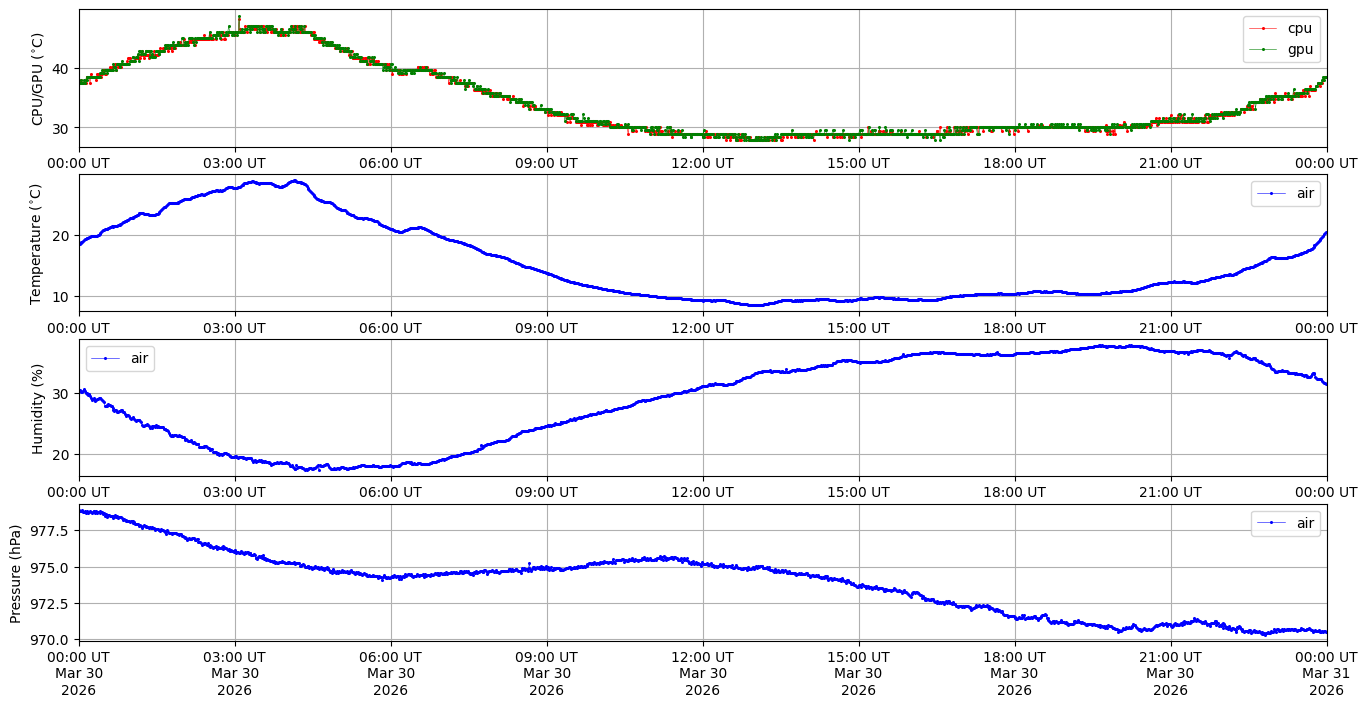This screenshot has width=1367, height=707.
Task: Select the Pressure (hPa) y-axis label
Action: [16, 573]
